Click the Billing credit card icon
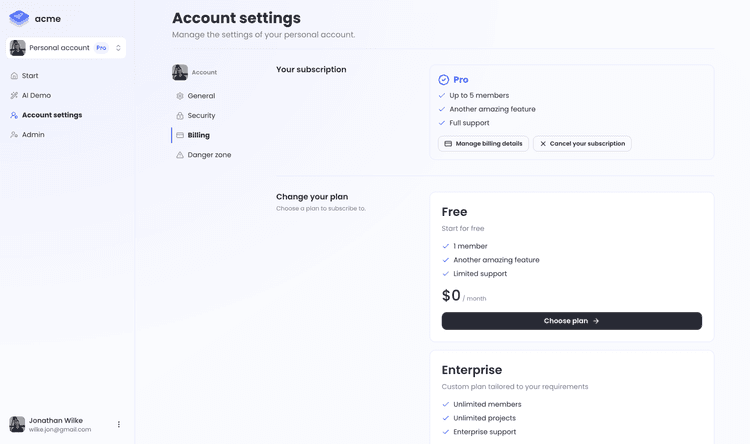This screenshot has height=444, width=750. tap(180, 135)
